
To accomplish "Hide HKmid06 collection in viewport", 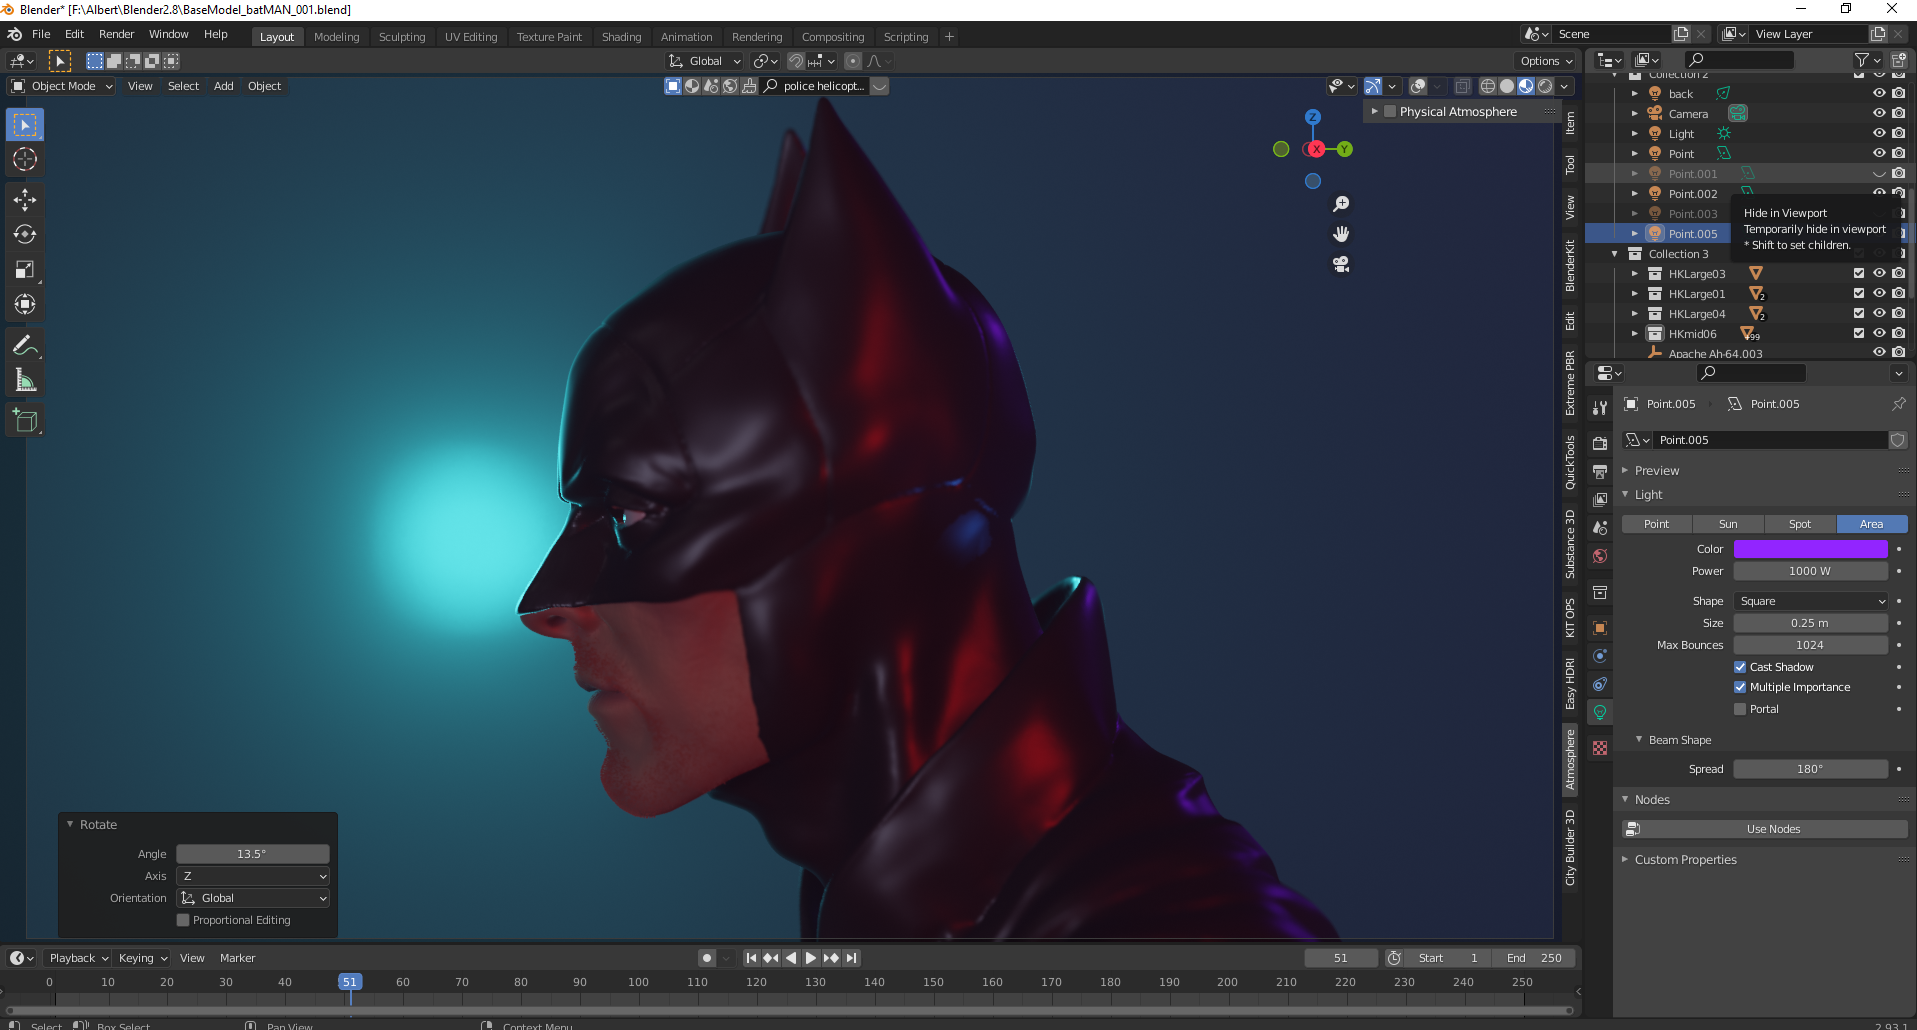I will coord(1879,333).
